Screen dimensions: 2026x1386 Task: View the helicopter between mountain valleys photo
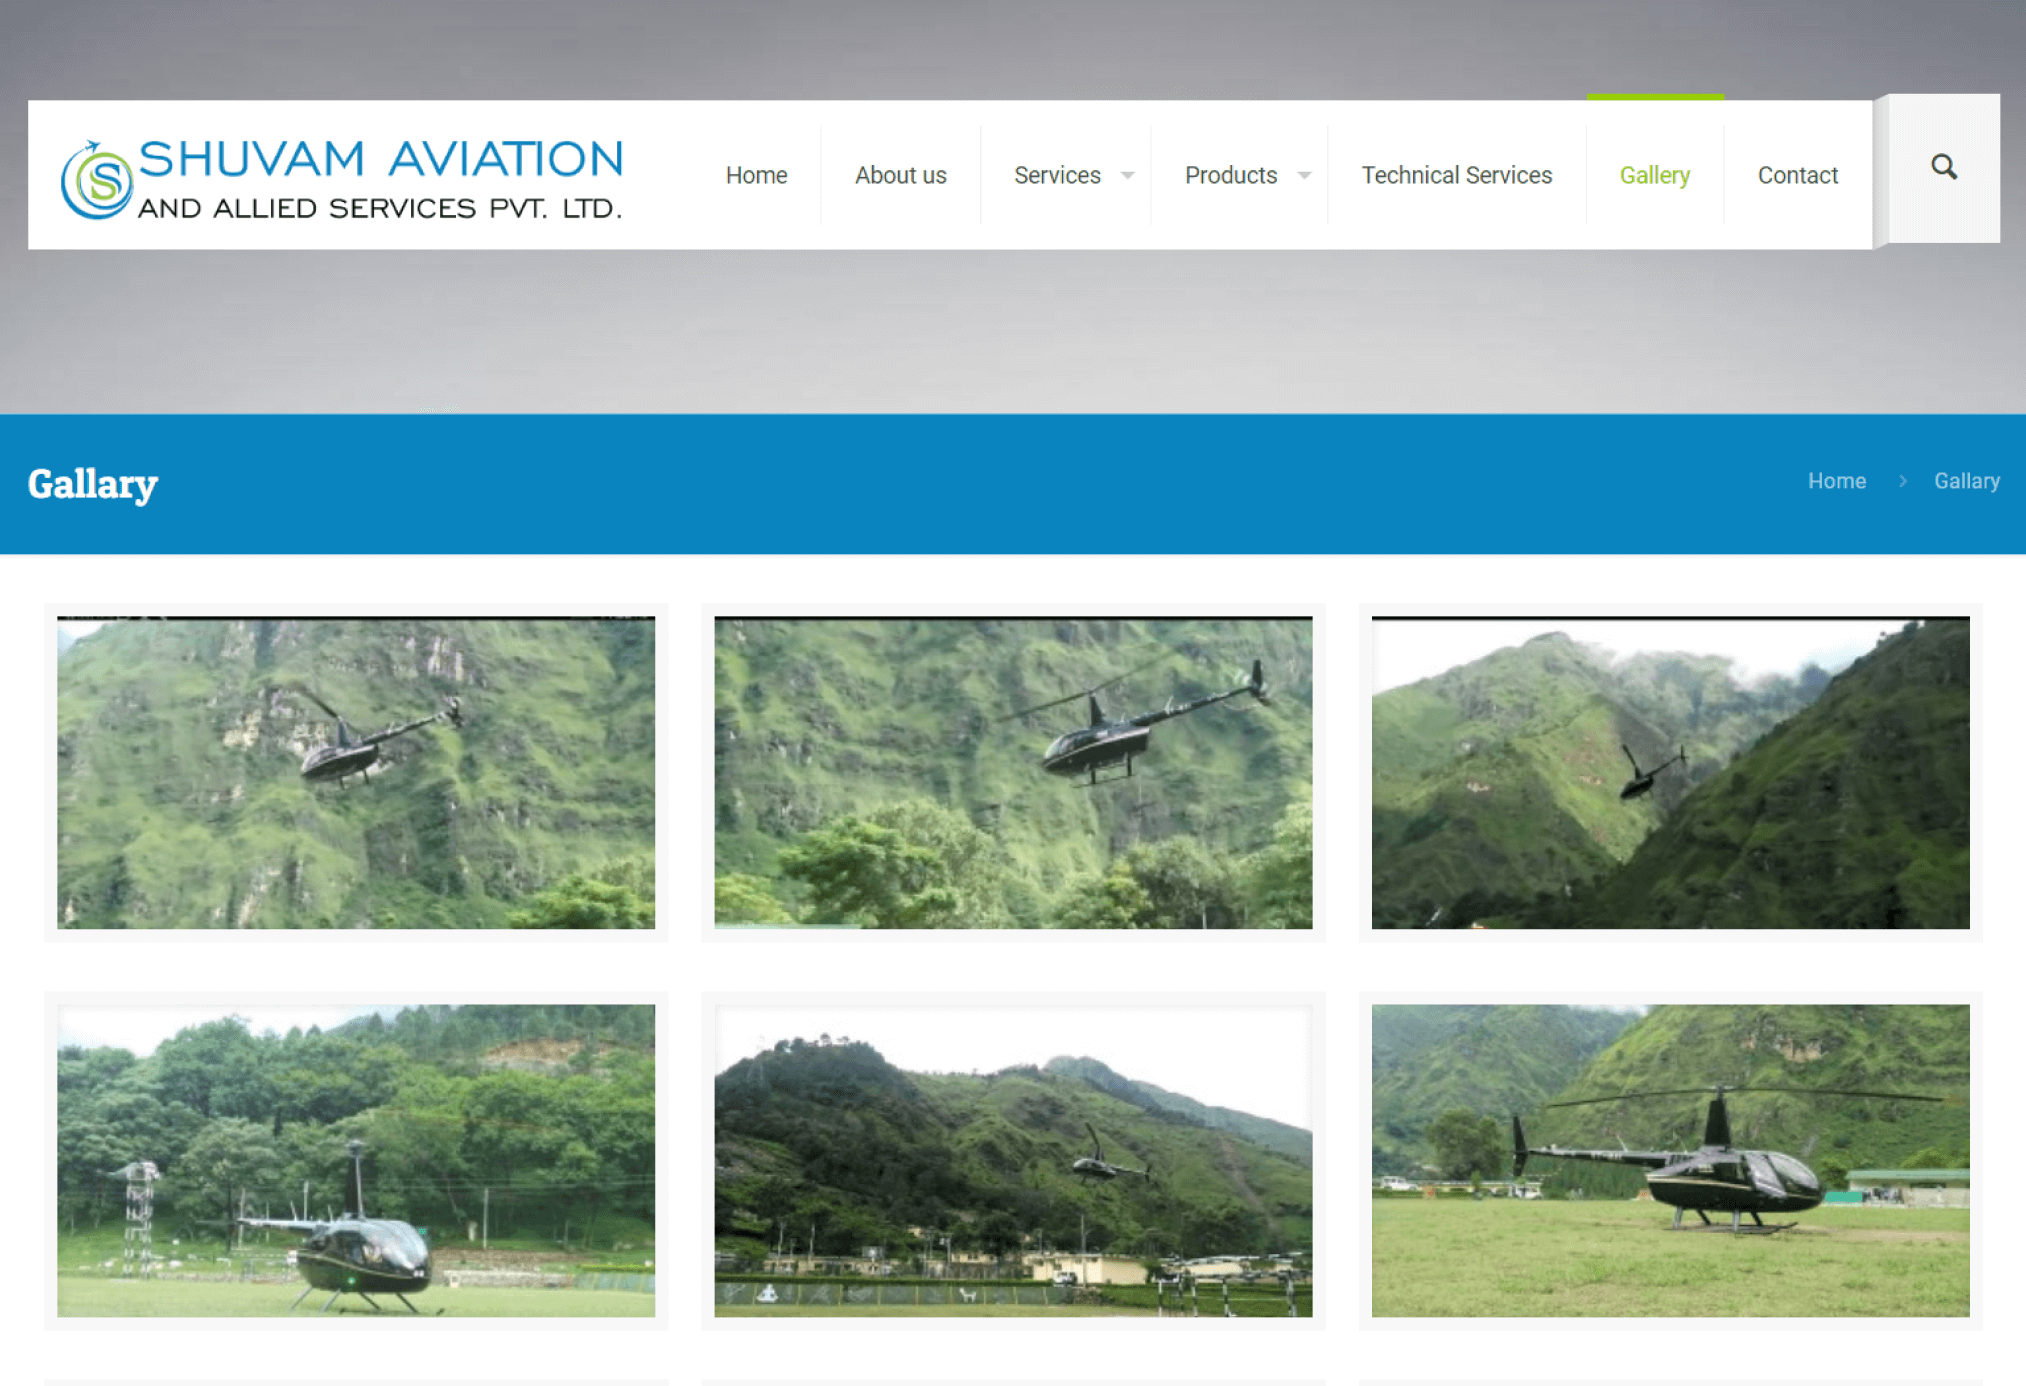[1670, 773]
